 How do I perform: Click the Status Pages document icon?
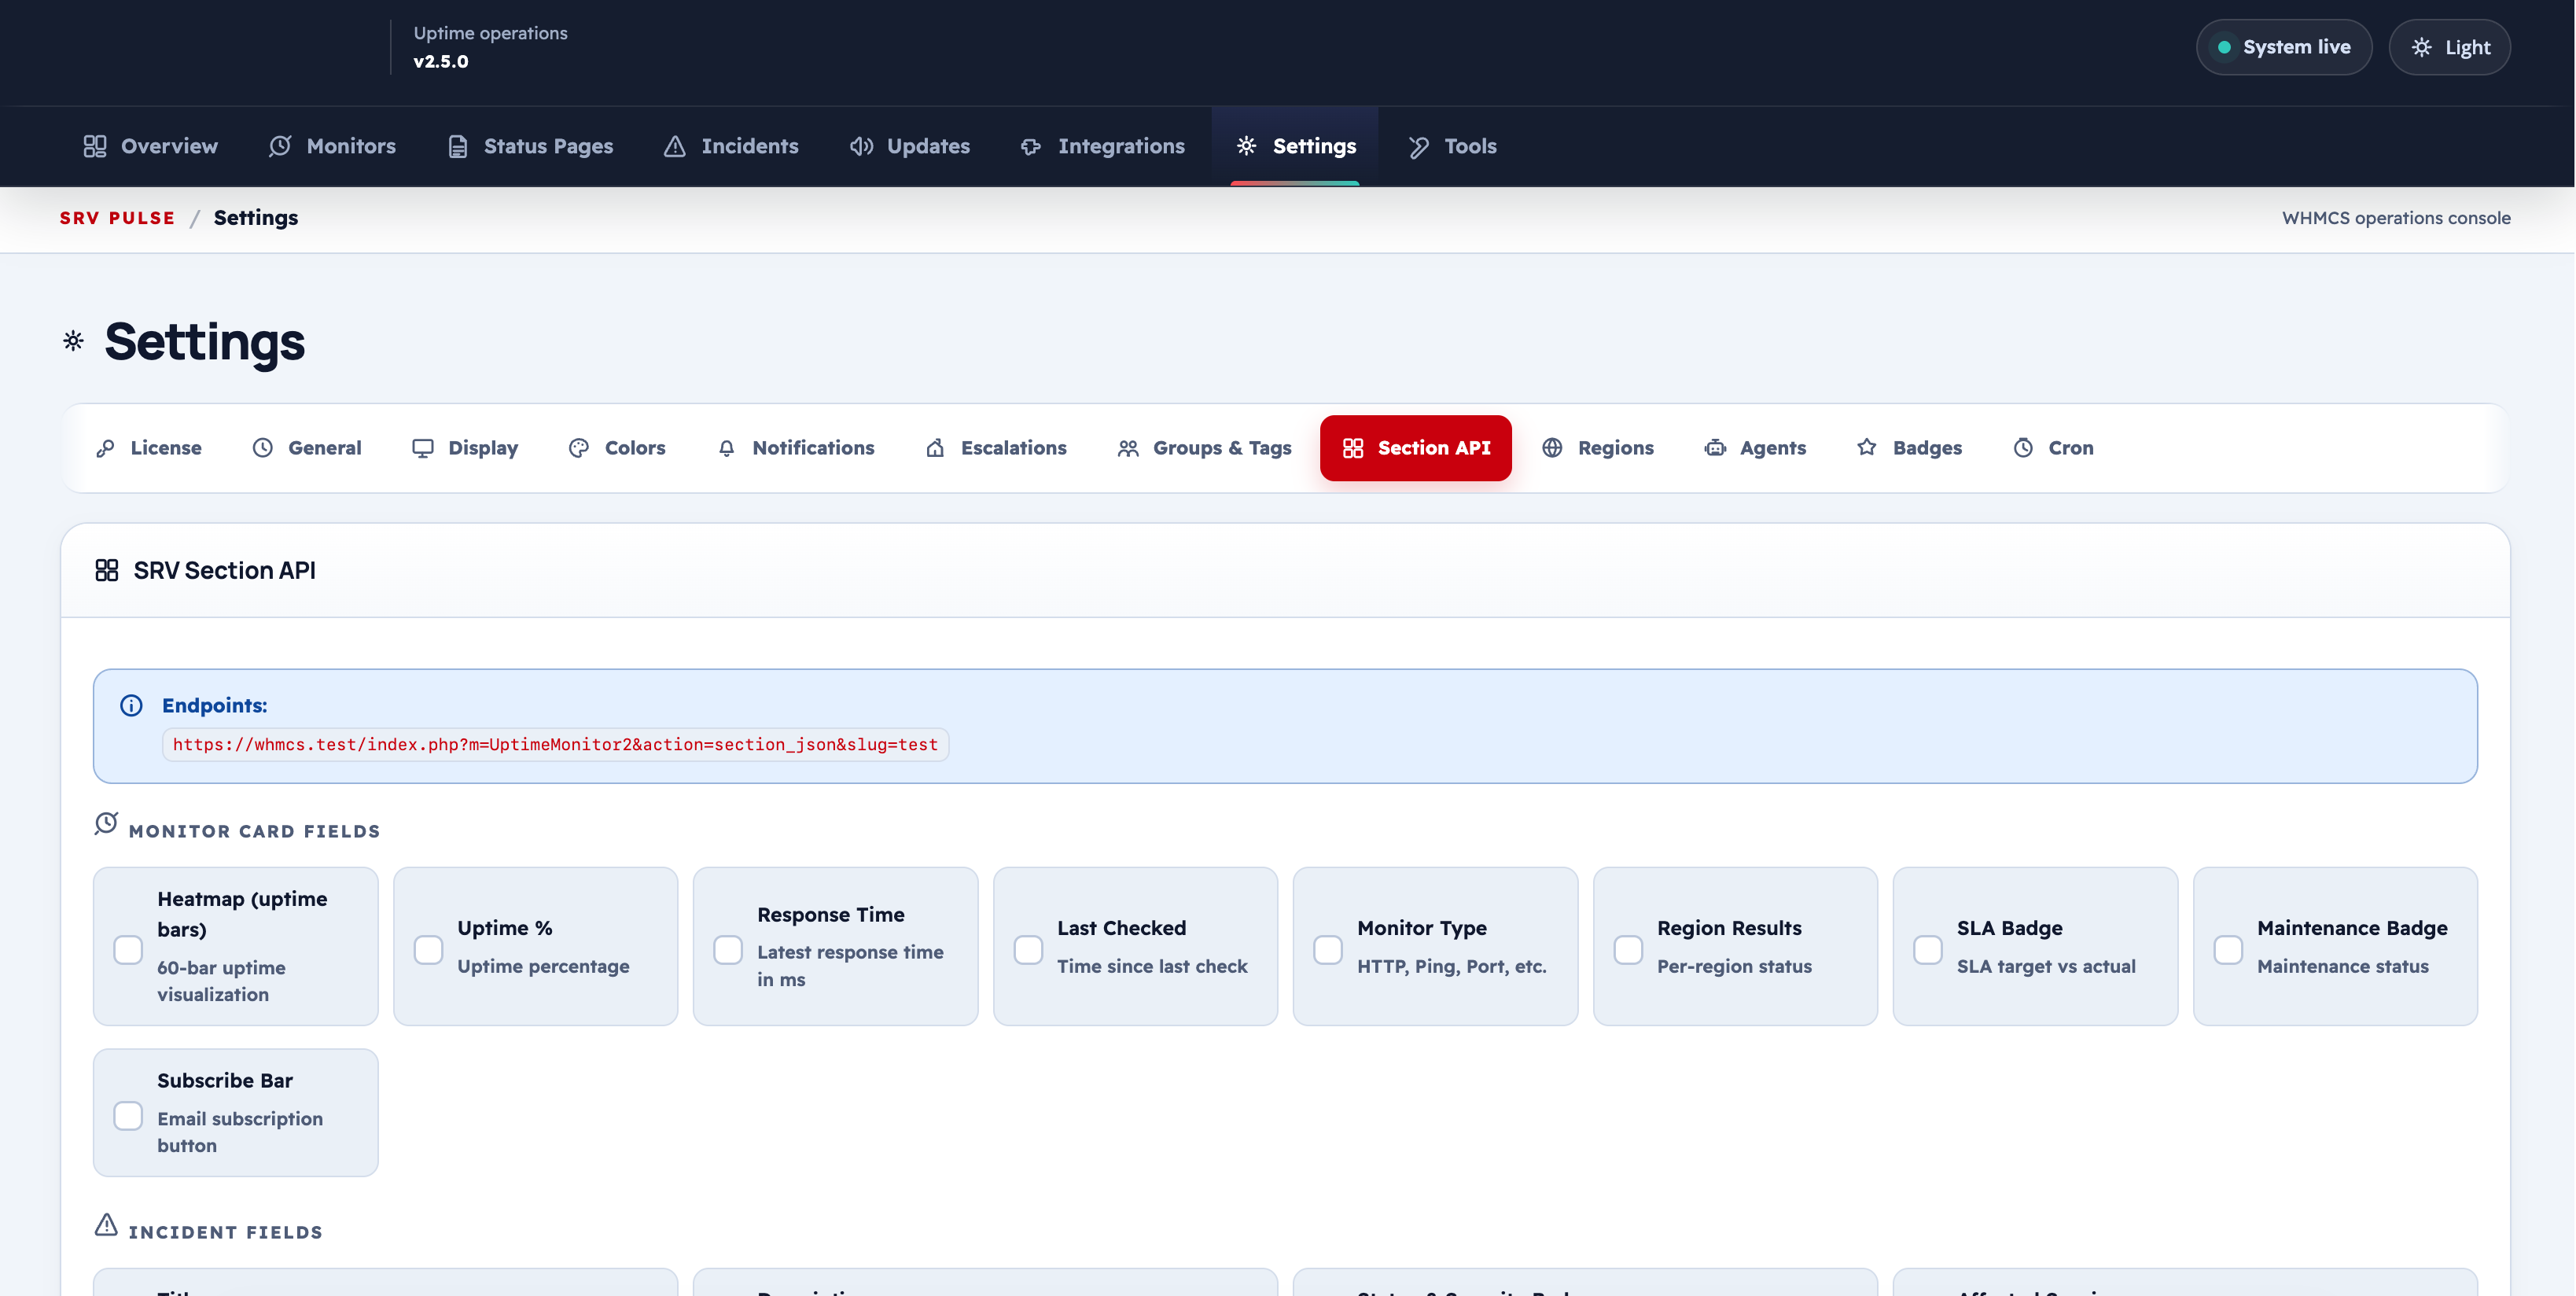[458, 146]
